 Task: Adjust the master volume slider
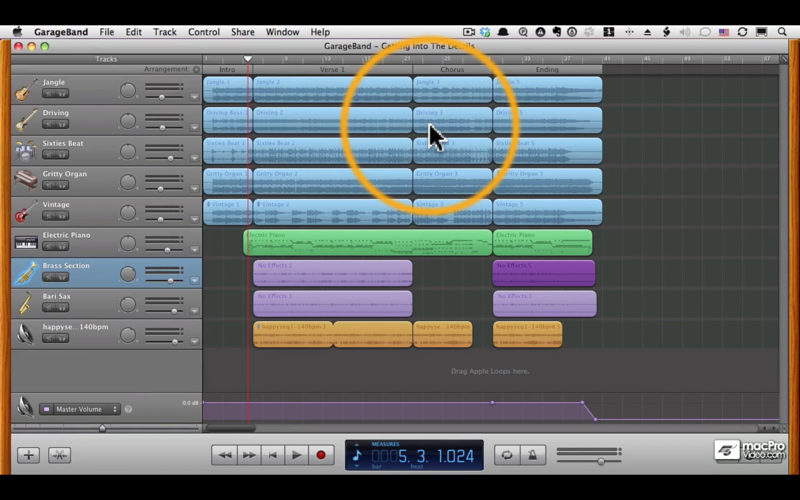point(601,461)
